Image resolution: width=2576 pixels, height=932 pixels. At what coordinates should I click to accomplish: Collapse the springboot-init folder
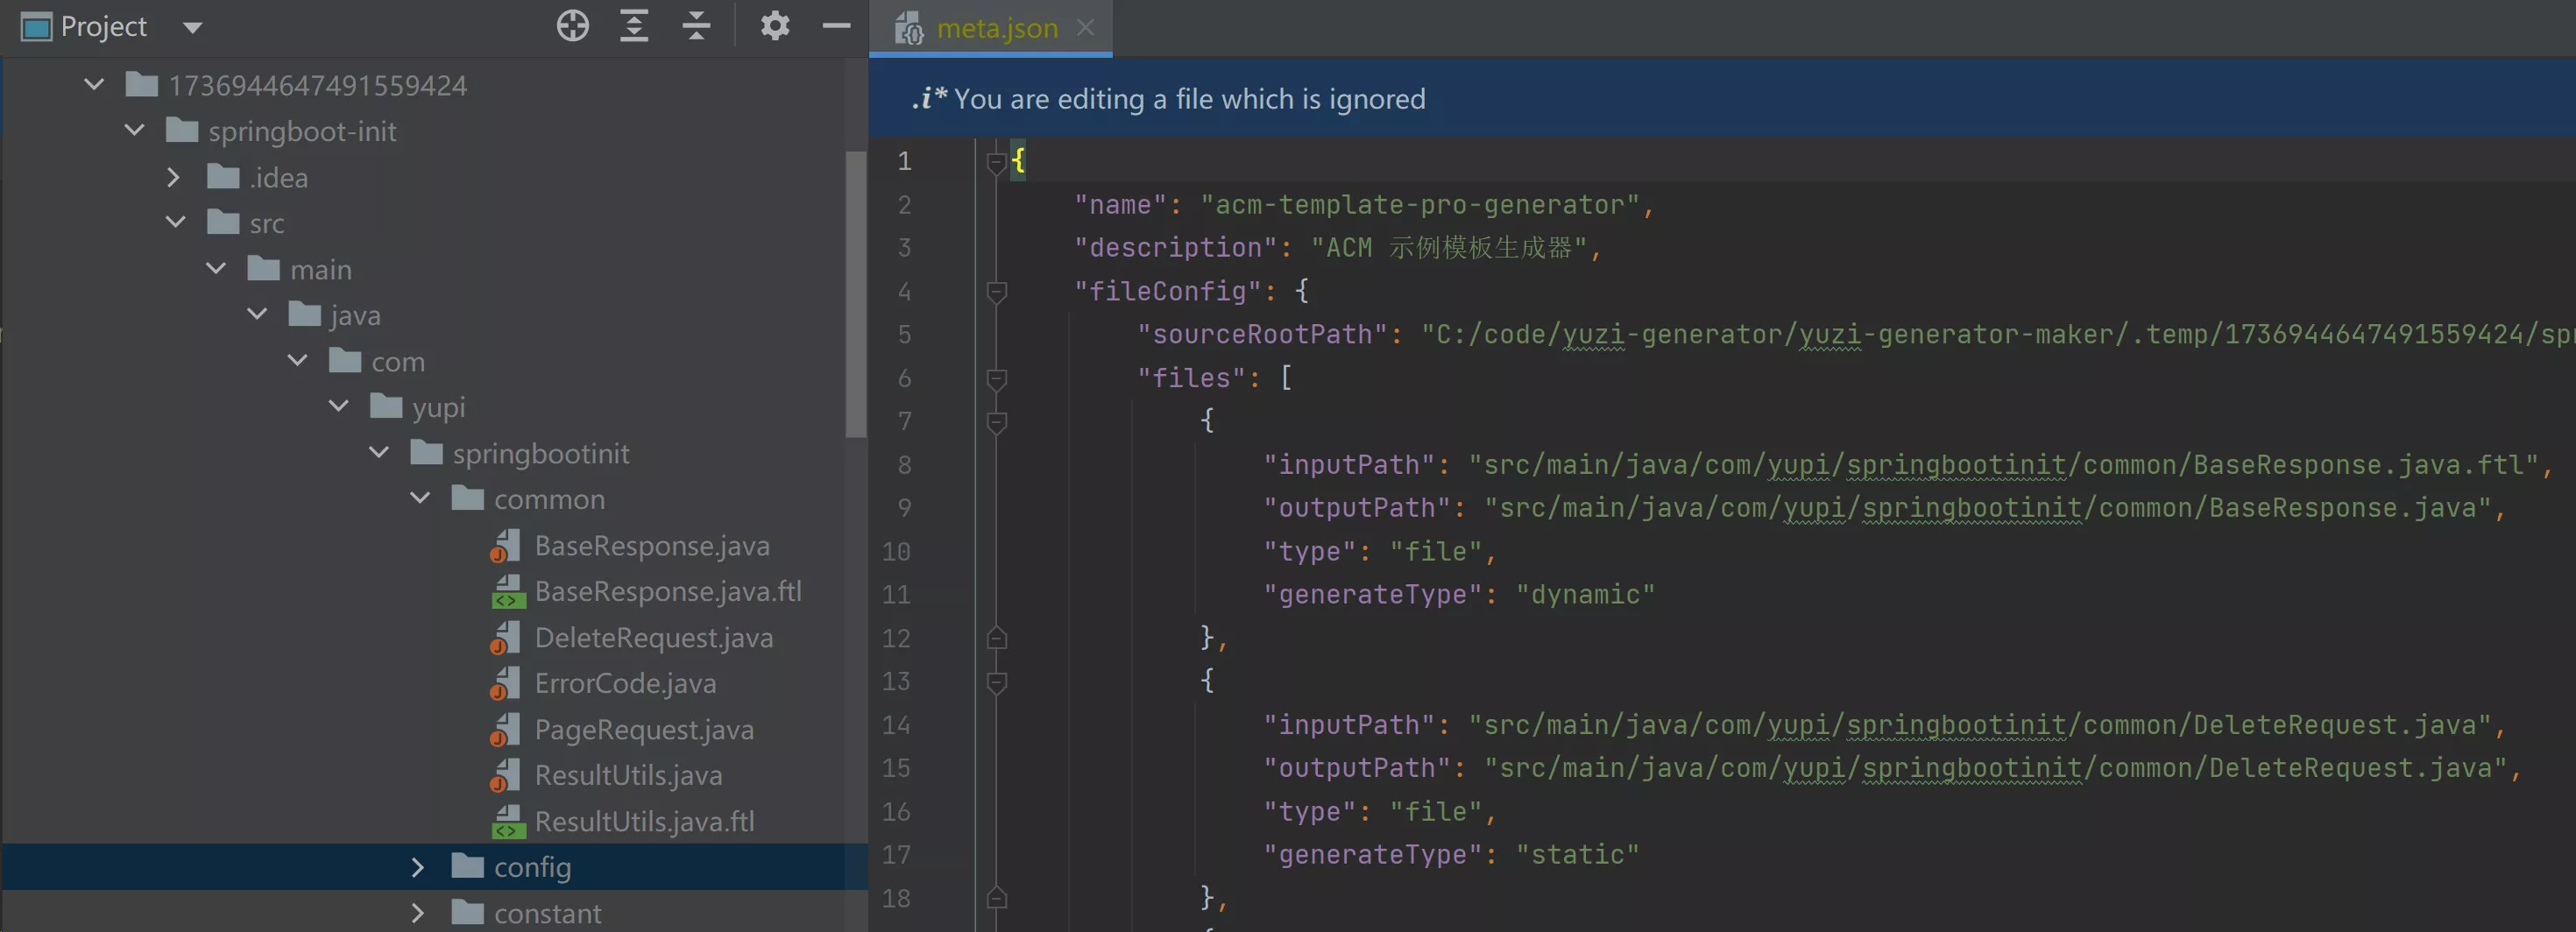point(135,130)
